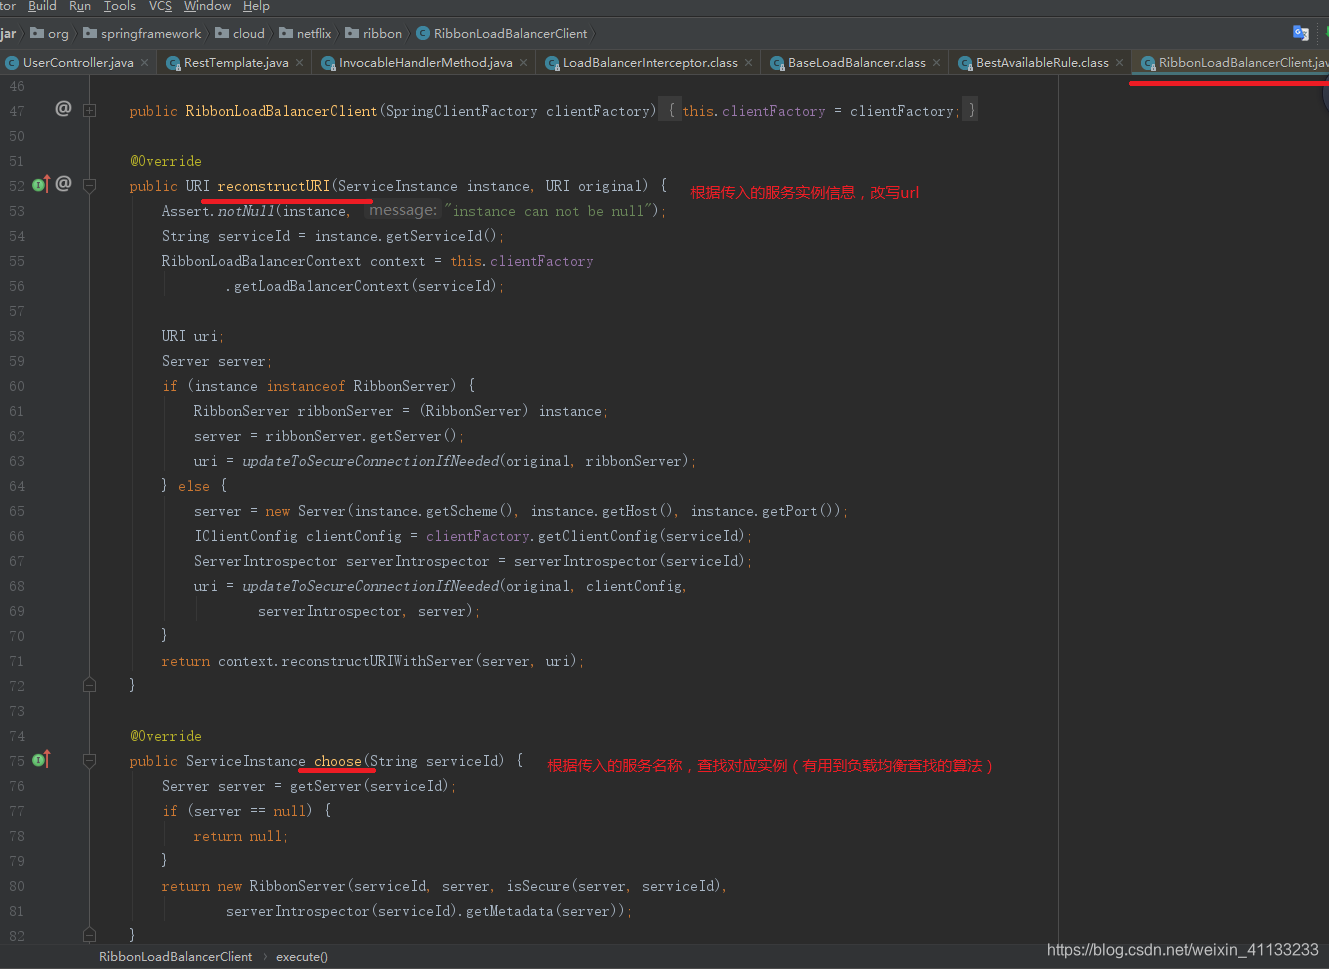Click the class icon before RibbonLoadBalancerClient breadcrumb

[x=423, y=33]
